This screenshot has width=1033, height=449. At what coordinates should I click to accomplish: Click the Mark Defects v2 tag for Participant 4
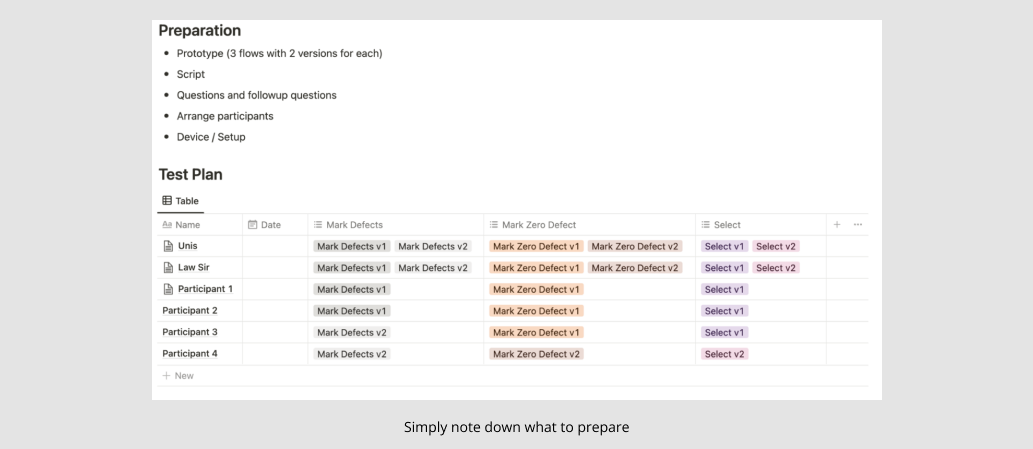point(352,354)
